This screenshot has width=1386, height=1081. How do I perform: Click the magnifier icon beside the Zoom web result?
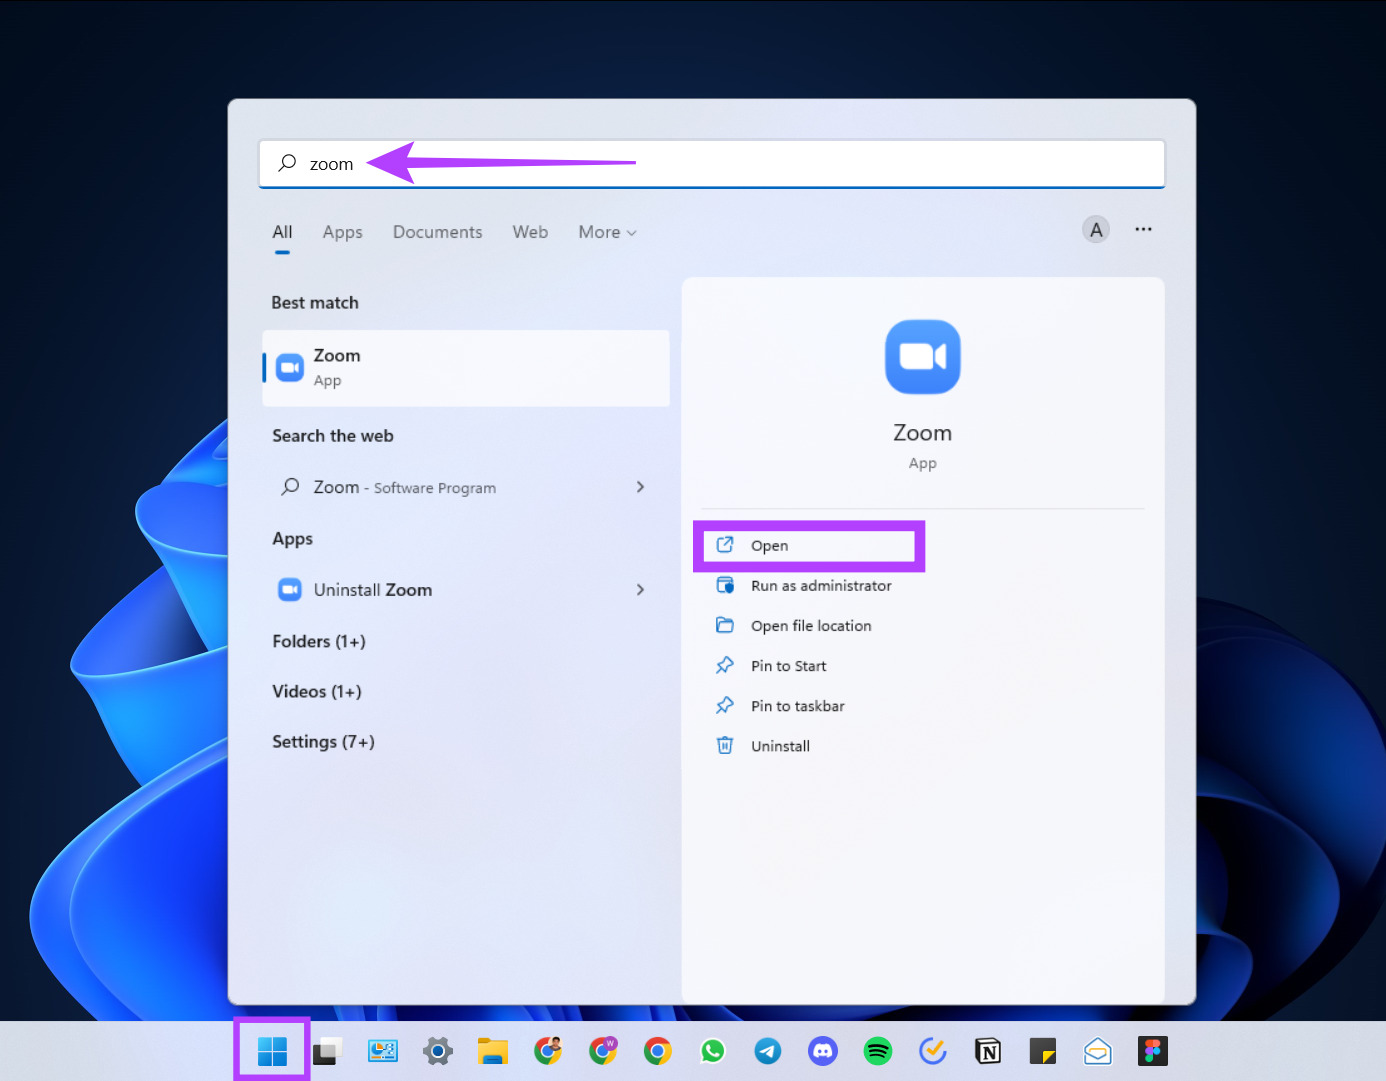pos(291,486)
